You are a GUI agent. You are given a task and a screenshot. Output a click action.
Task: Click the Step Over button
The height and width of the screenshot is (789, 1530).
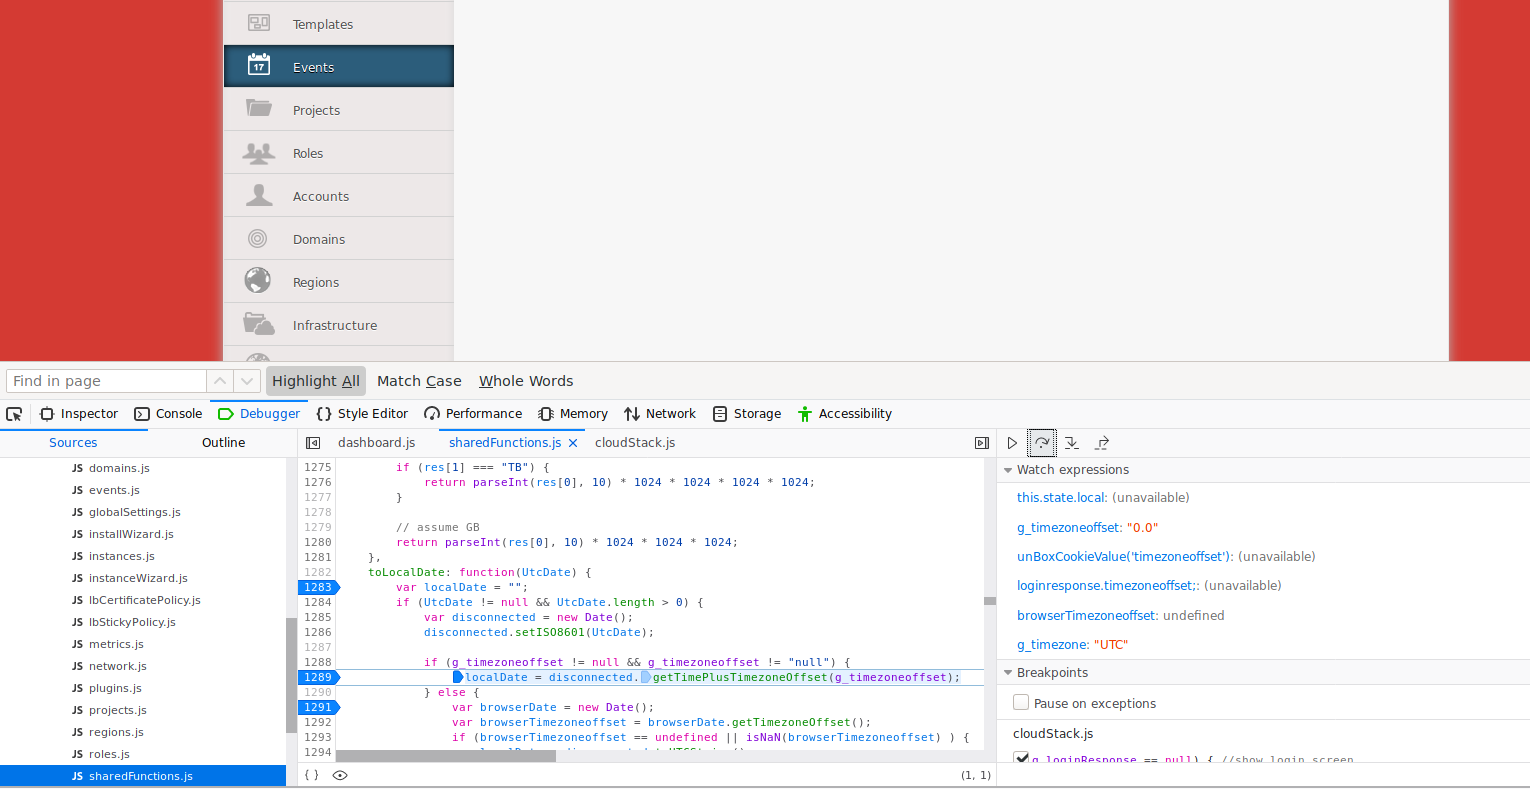click(1042, 443)
